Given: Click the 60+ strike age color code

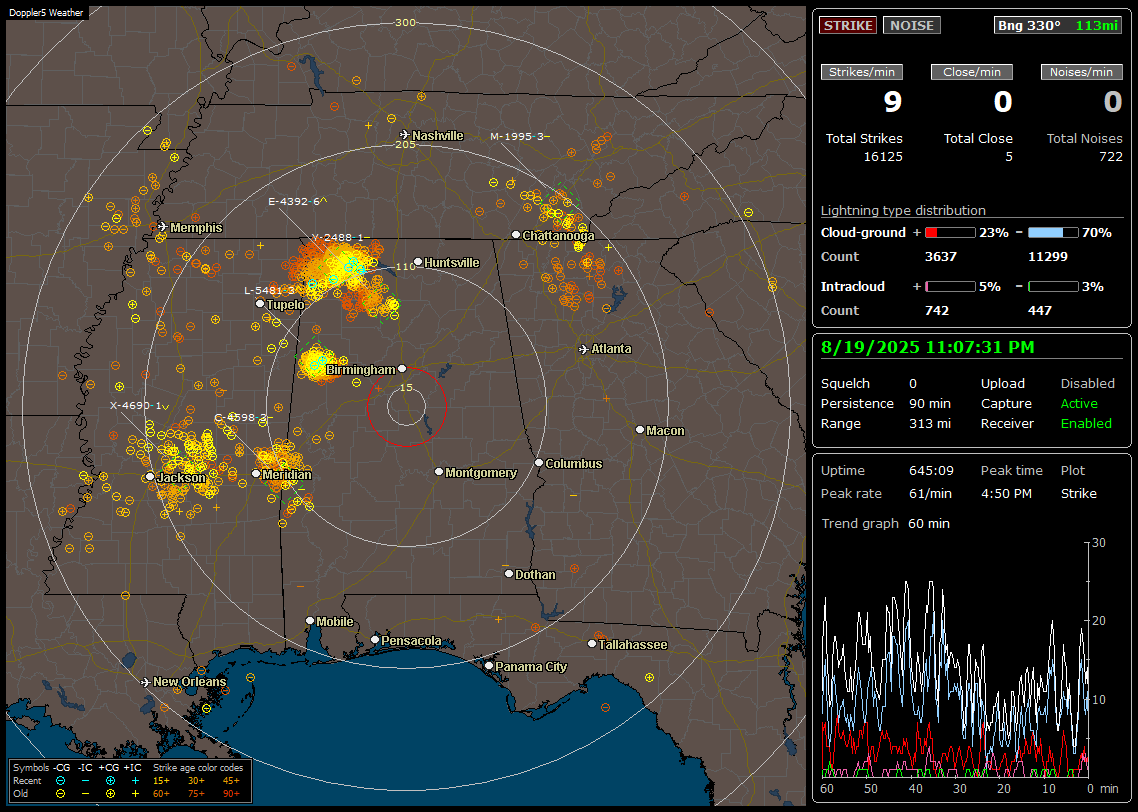Looking at the screenshot, I should pos(161,794).
